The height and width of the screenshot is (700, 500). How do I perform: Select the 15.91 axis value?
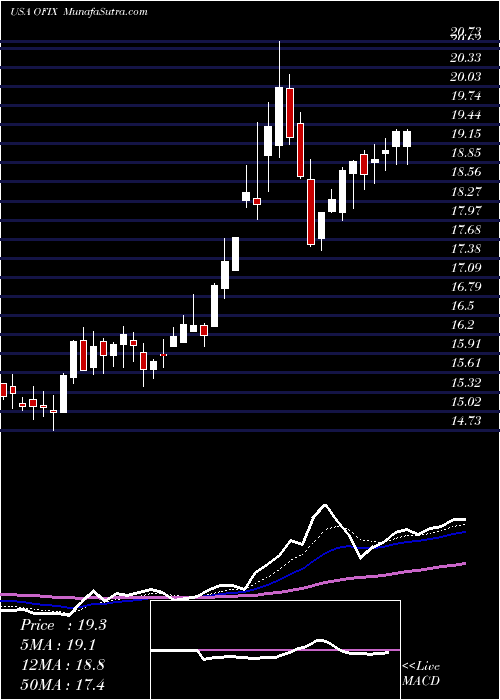pyautogui.click(x=466, y=344)
